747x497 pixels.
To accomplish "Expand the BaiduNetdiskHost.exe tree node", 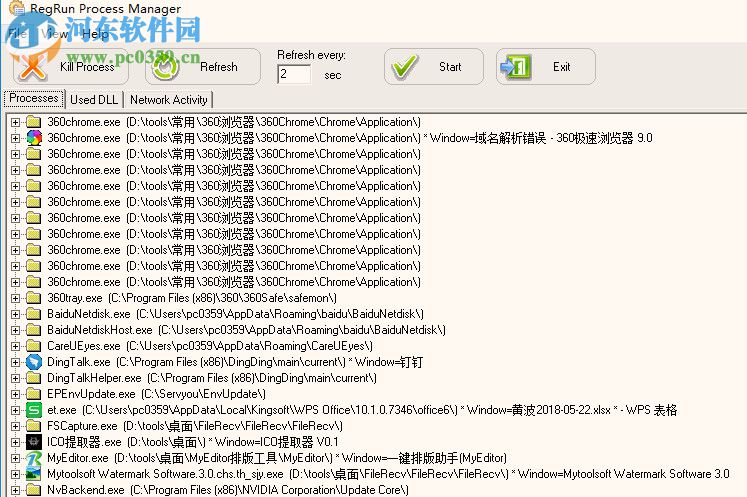I will coord(15,330).
